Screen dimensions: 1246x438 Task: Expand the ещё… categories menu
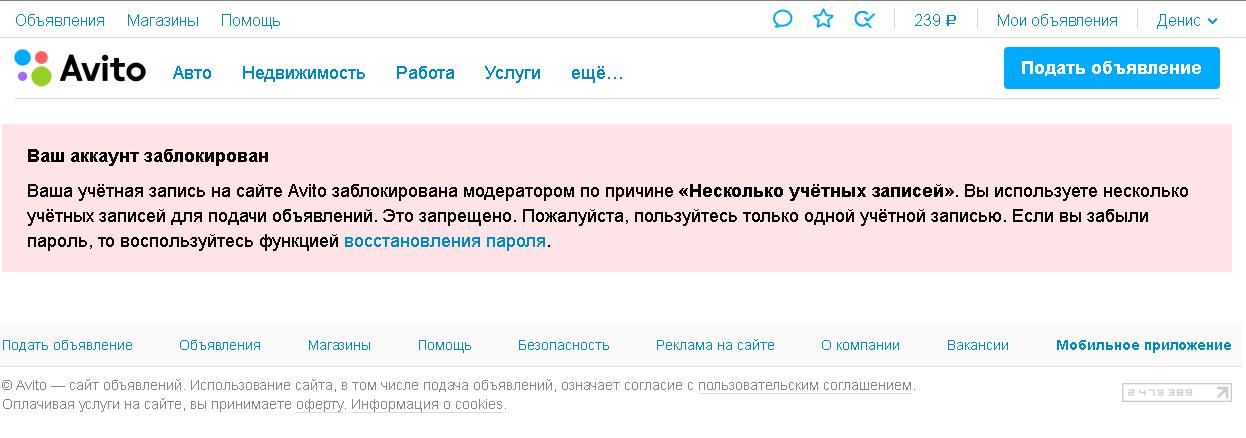(597, 73)
